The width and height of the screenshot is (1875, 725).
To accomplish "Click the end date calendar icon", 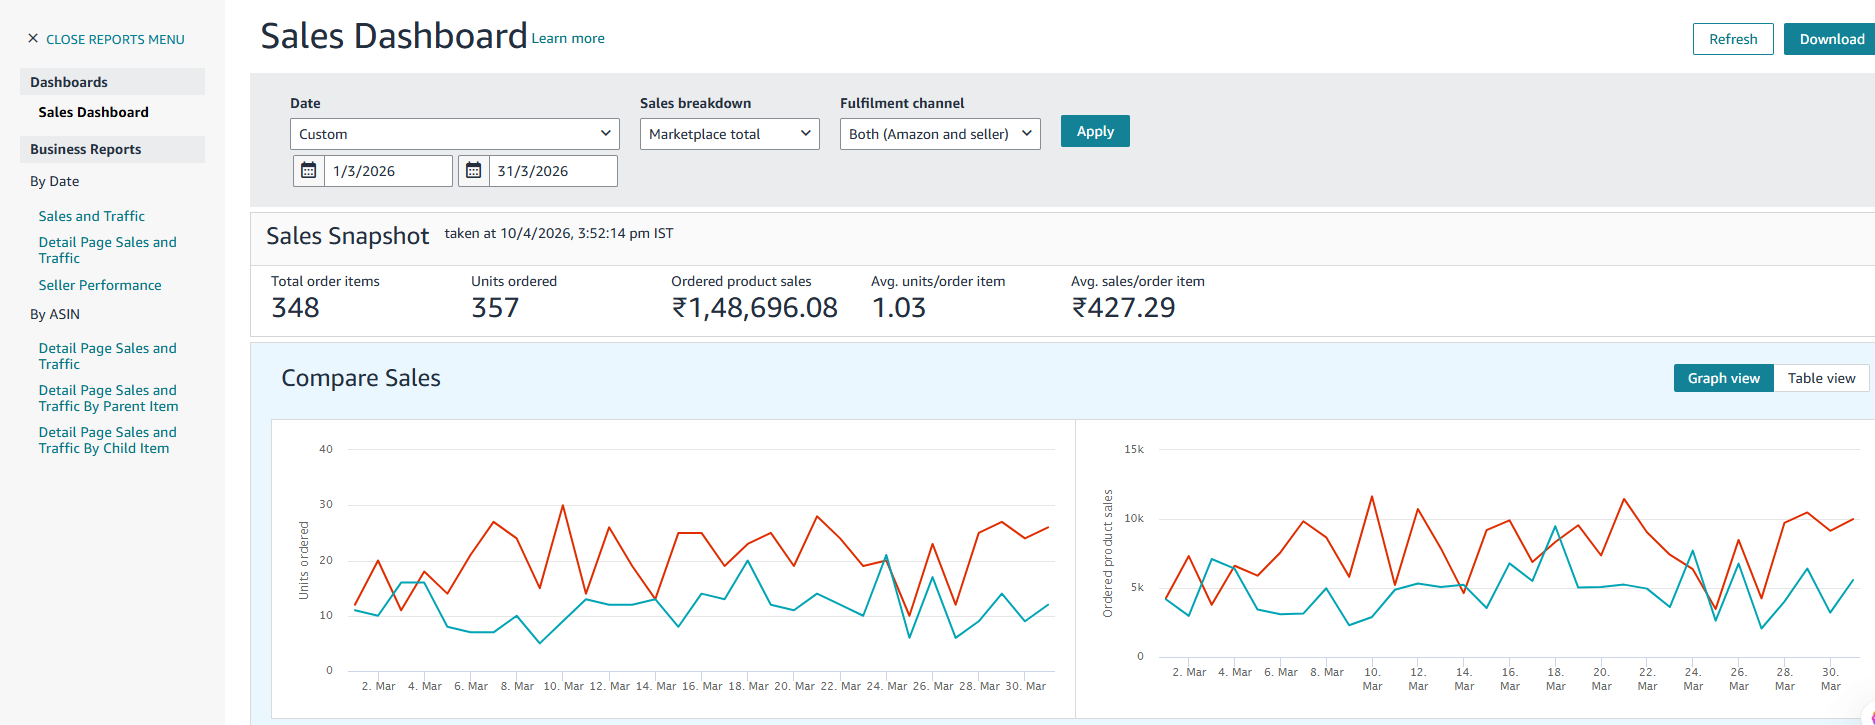I will (x=473, y=171).
